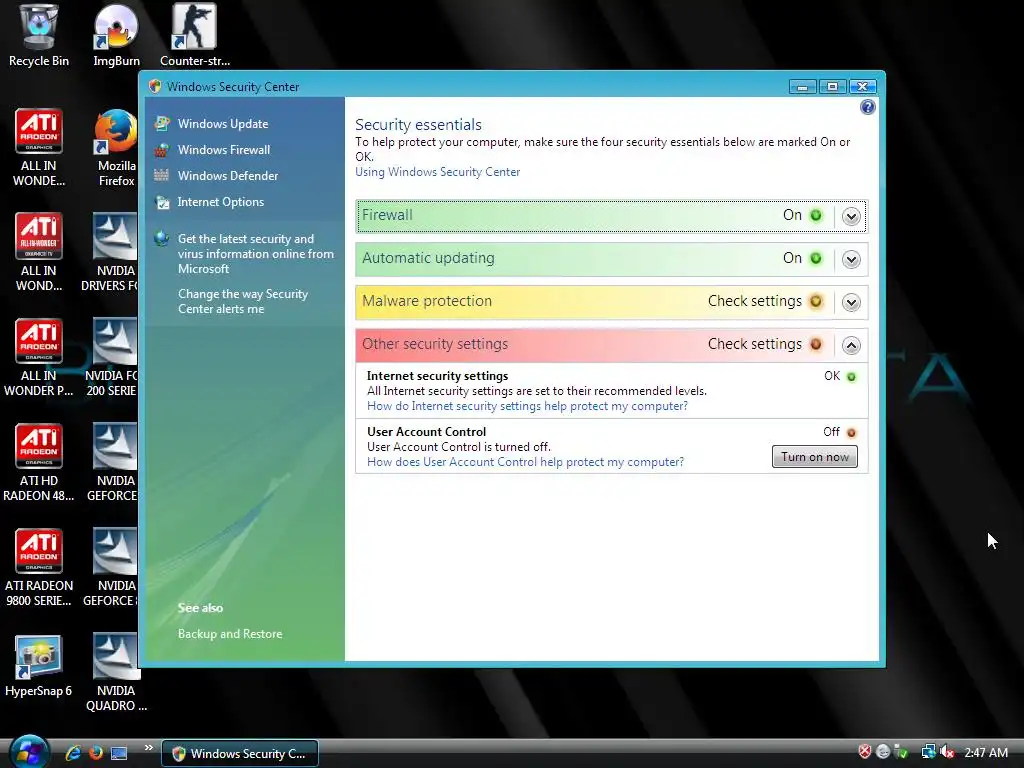Click the 2:47 AM system clock

point(985,752)
